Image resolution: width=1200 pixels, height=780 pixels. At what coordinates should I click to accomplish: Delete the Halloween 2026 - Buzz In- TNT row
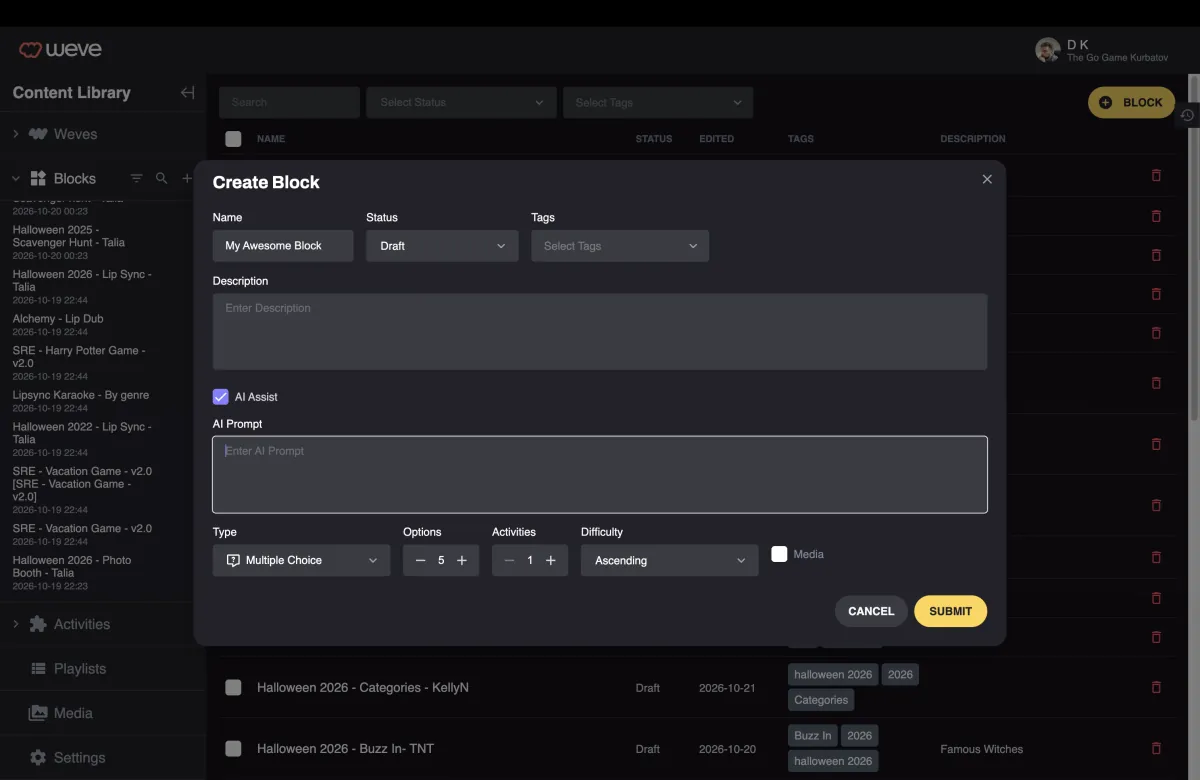pyautogui.click(x=1157, y=748)
